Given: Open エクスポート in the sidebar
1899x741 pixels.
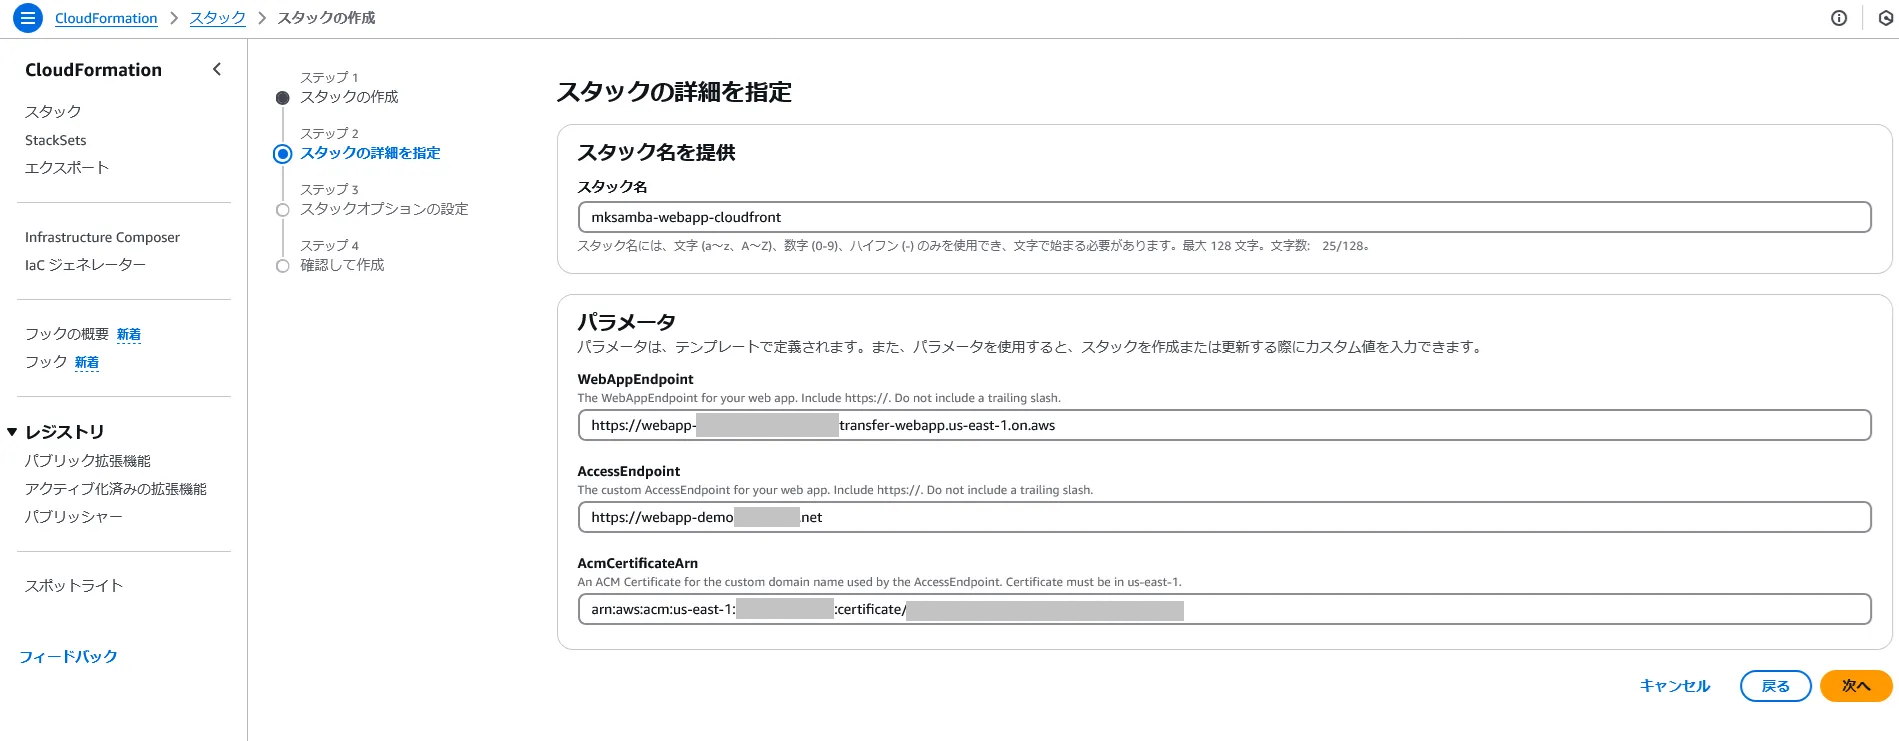Looking at the screenshot, I should tap(67, 167).
